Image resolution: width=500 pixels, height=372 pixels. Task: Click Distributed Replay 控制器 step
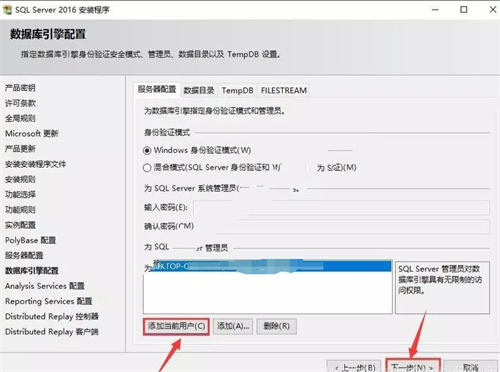(x=52, y=317)
